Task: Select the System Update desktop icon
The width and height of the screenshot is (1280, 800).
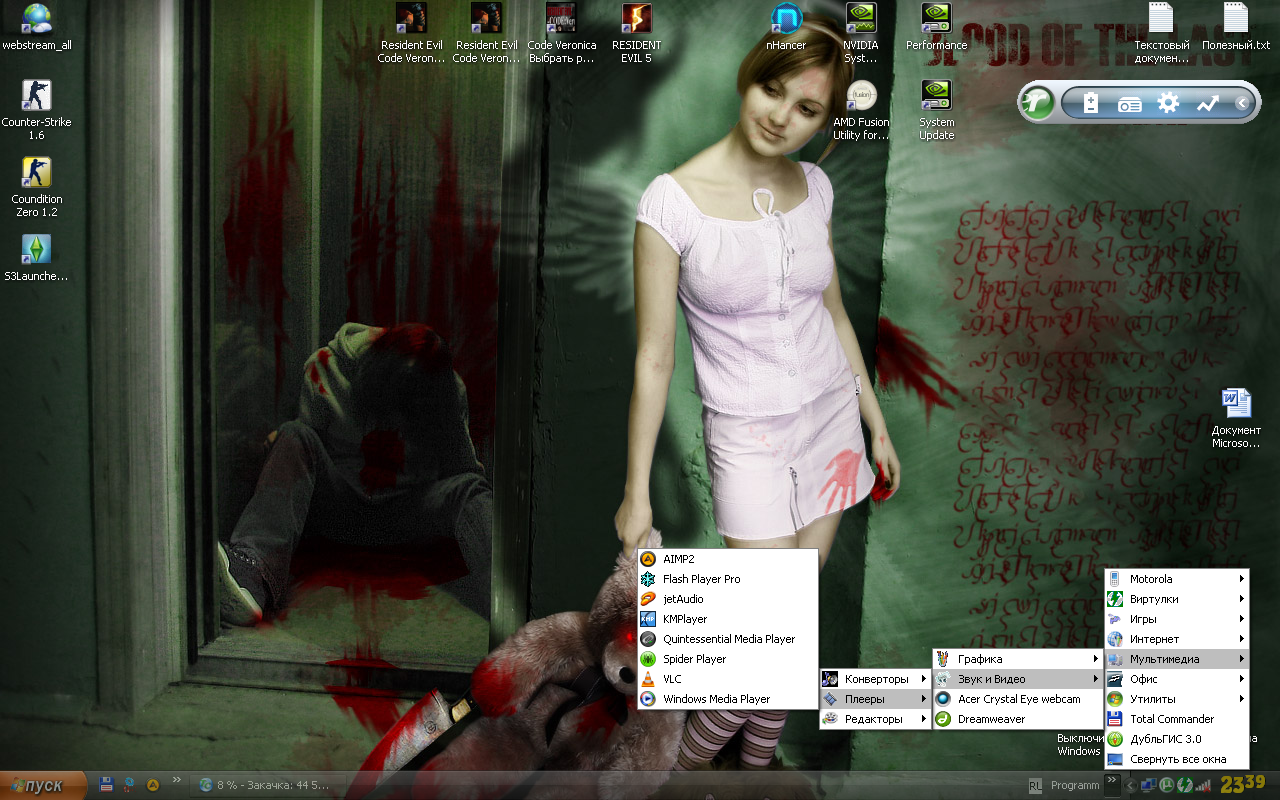Action: click(937, 110)
